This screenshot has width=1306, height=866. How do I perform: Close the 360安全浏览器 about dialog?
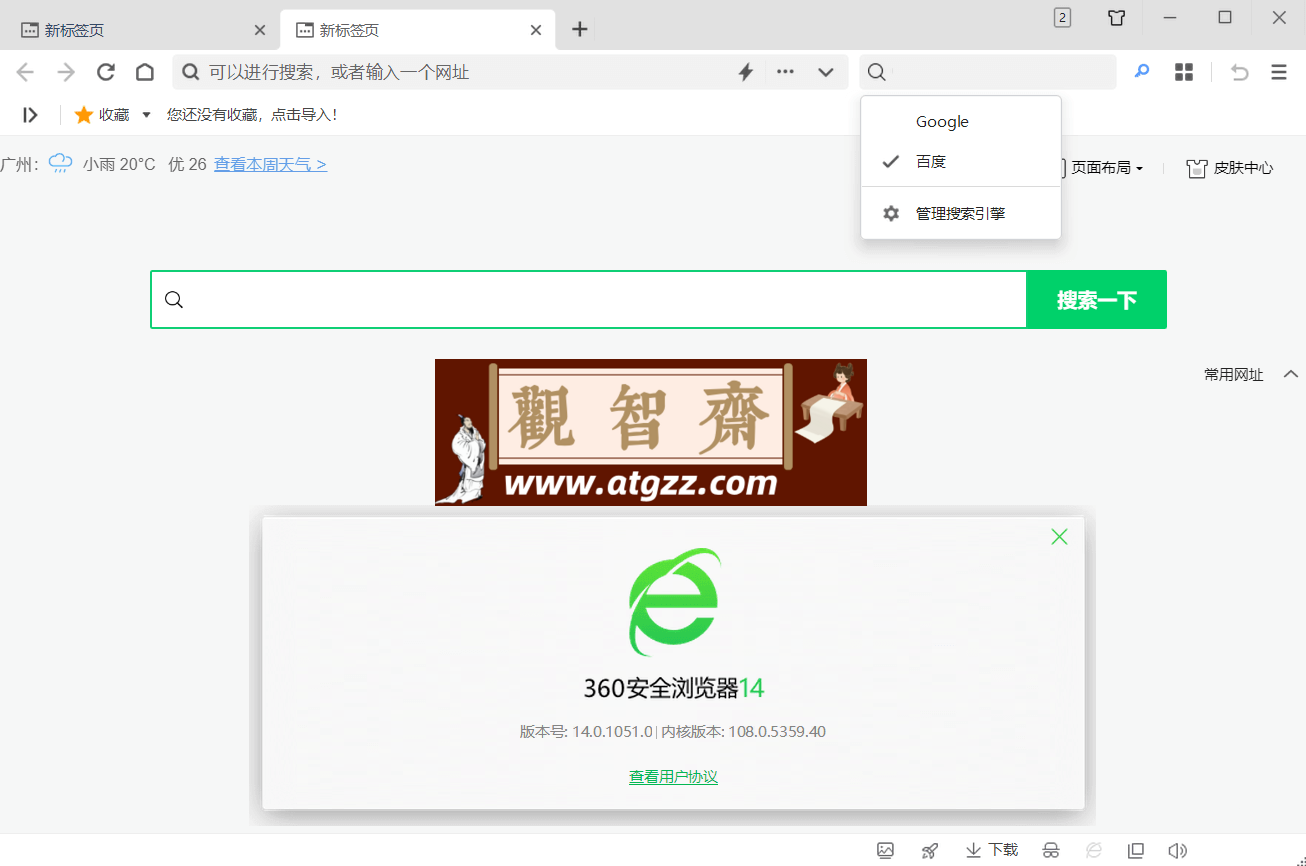point(1060,537)
